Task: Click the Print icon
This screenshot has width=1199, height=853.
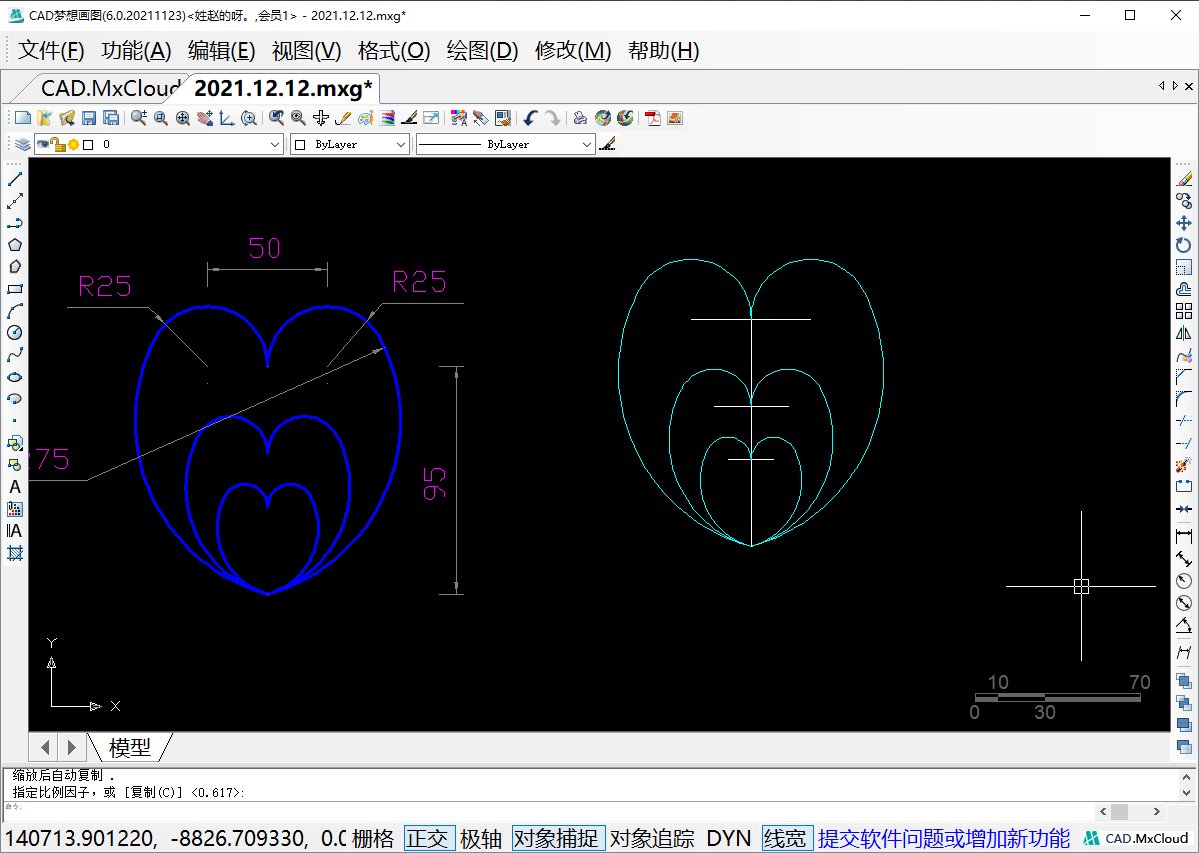Action: coord(580,118)
